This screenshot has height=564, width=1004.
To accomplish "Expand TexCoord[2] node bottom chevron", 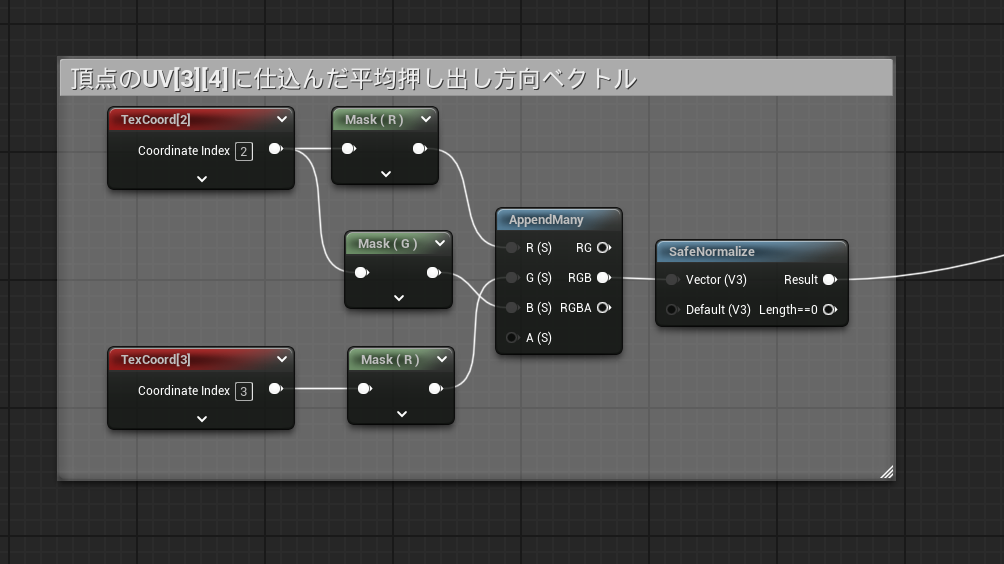I will pos(202,179).
